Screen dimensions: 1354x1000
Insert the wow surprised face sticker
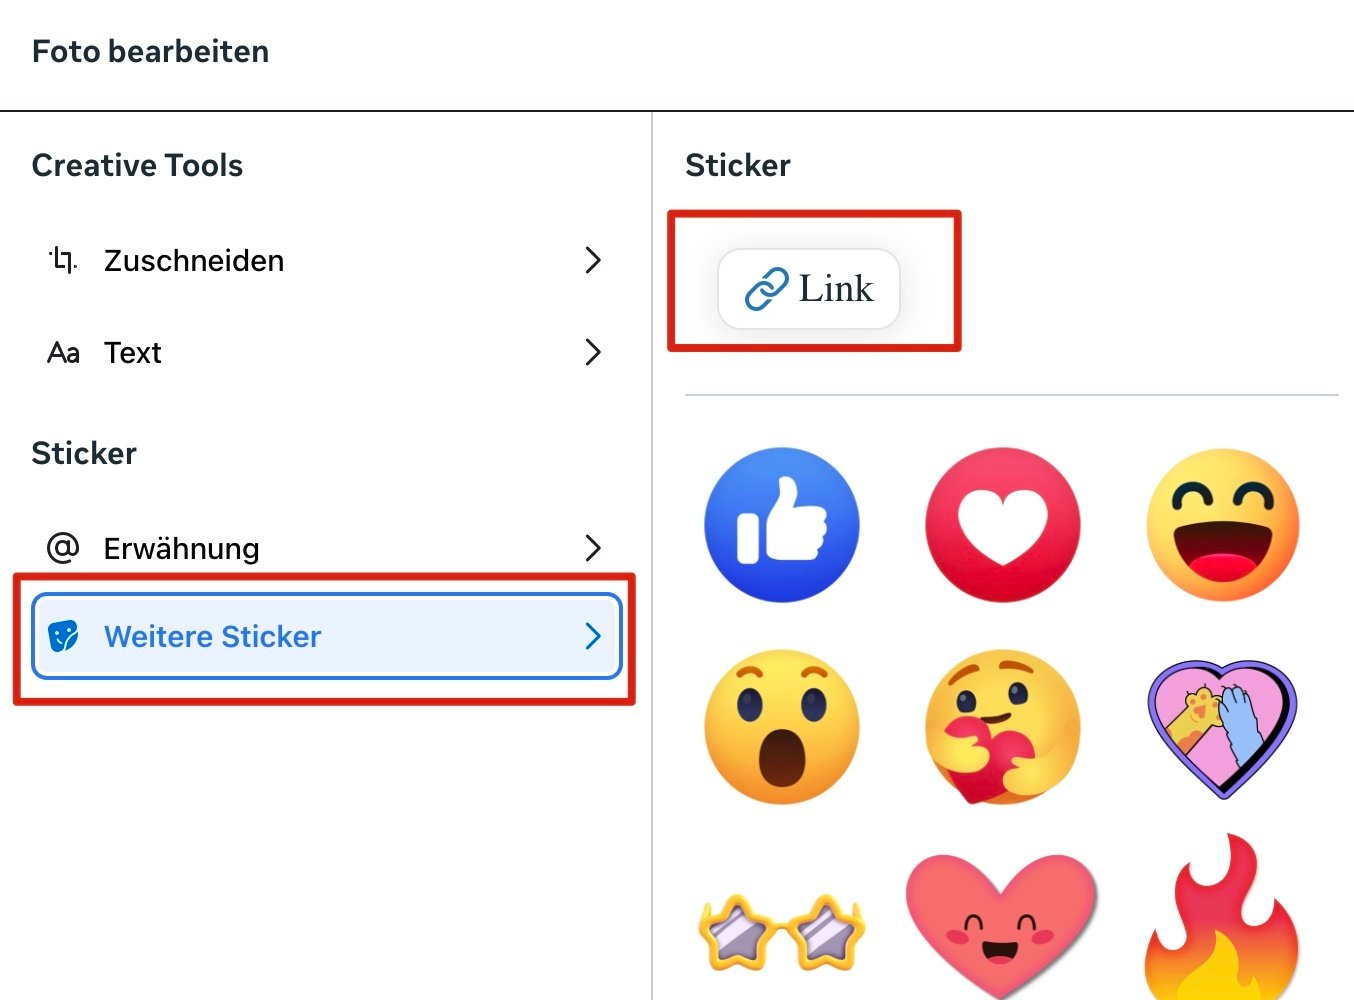coord(782,726)
